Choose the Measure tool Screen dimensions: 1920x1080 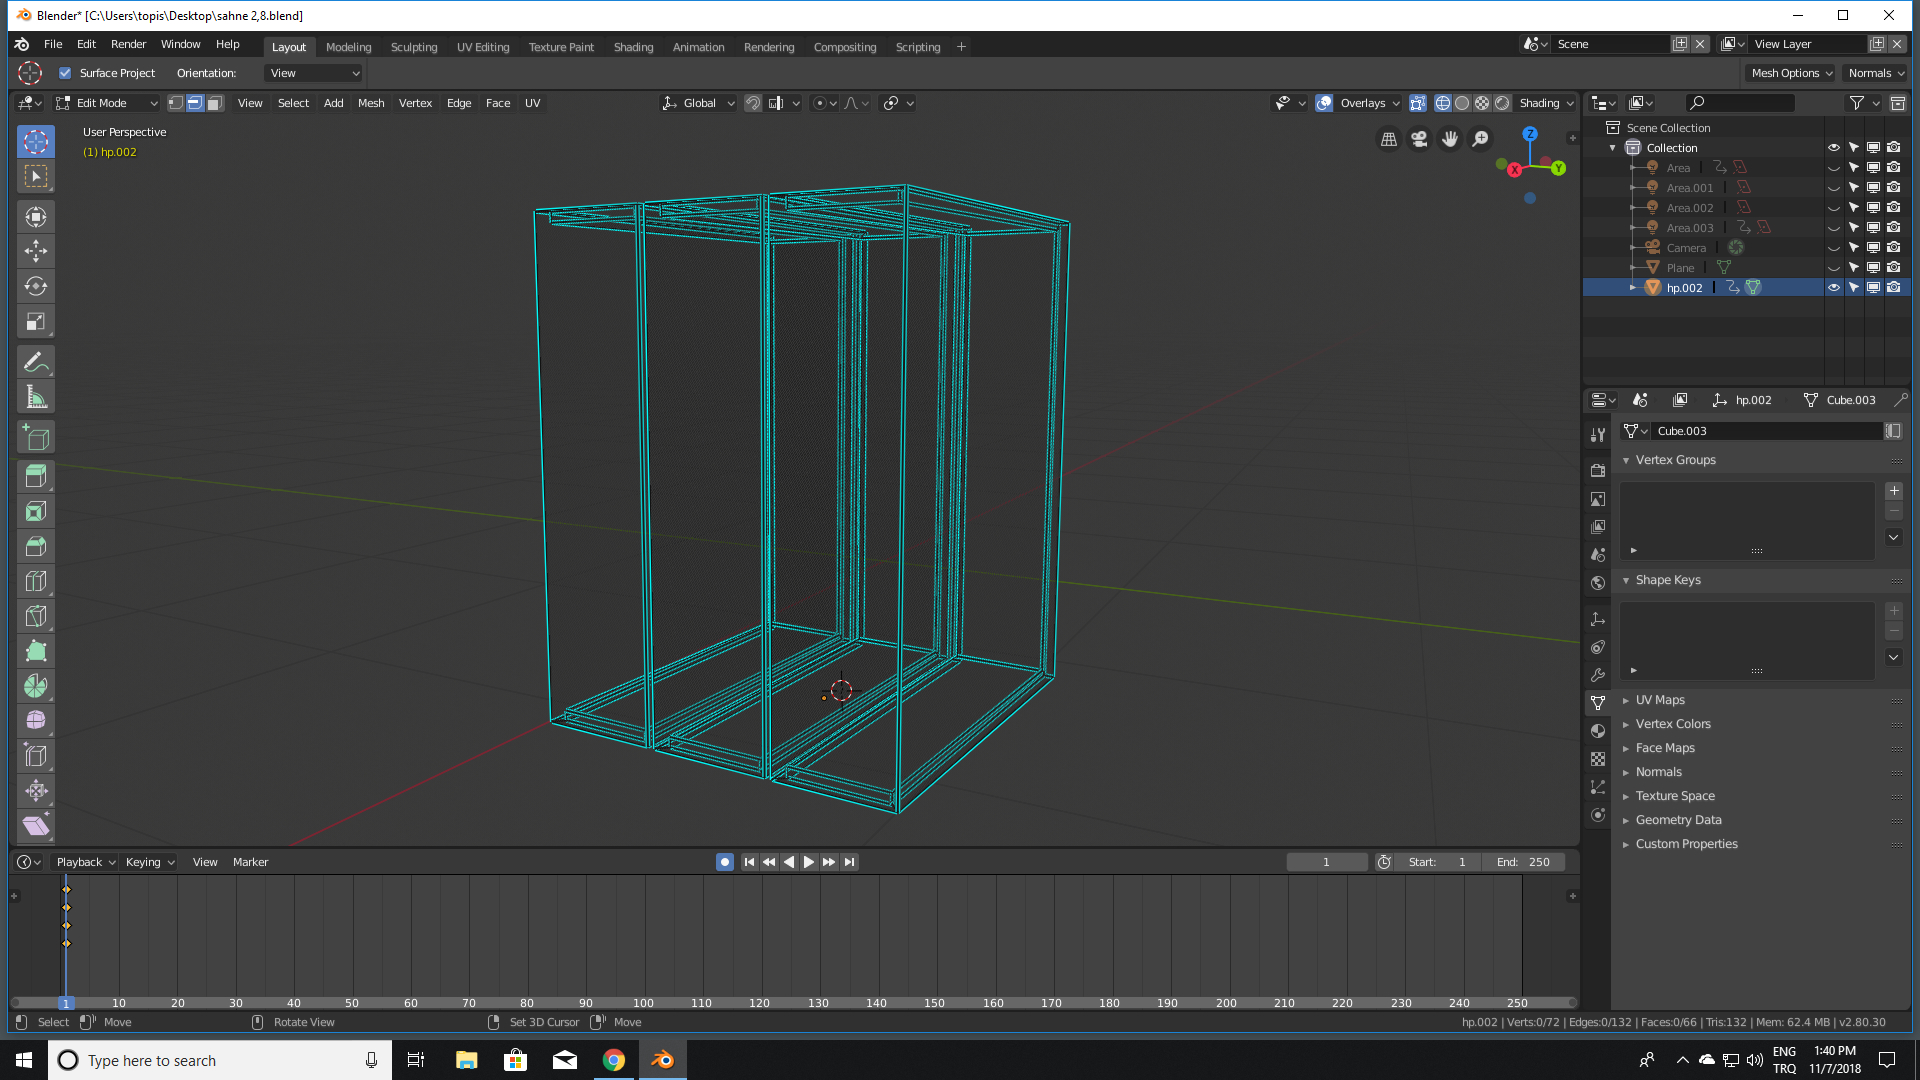pos(36,396)
